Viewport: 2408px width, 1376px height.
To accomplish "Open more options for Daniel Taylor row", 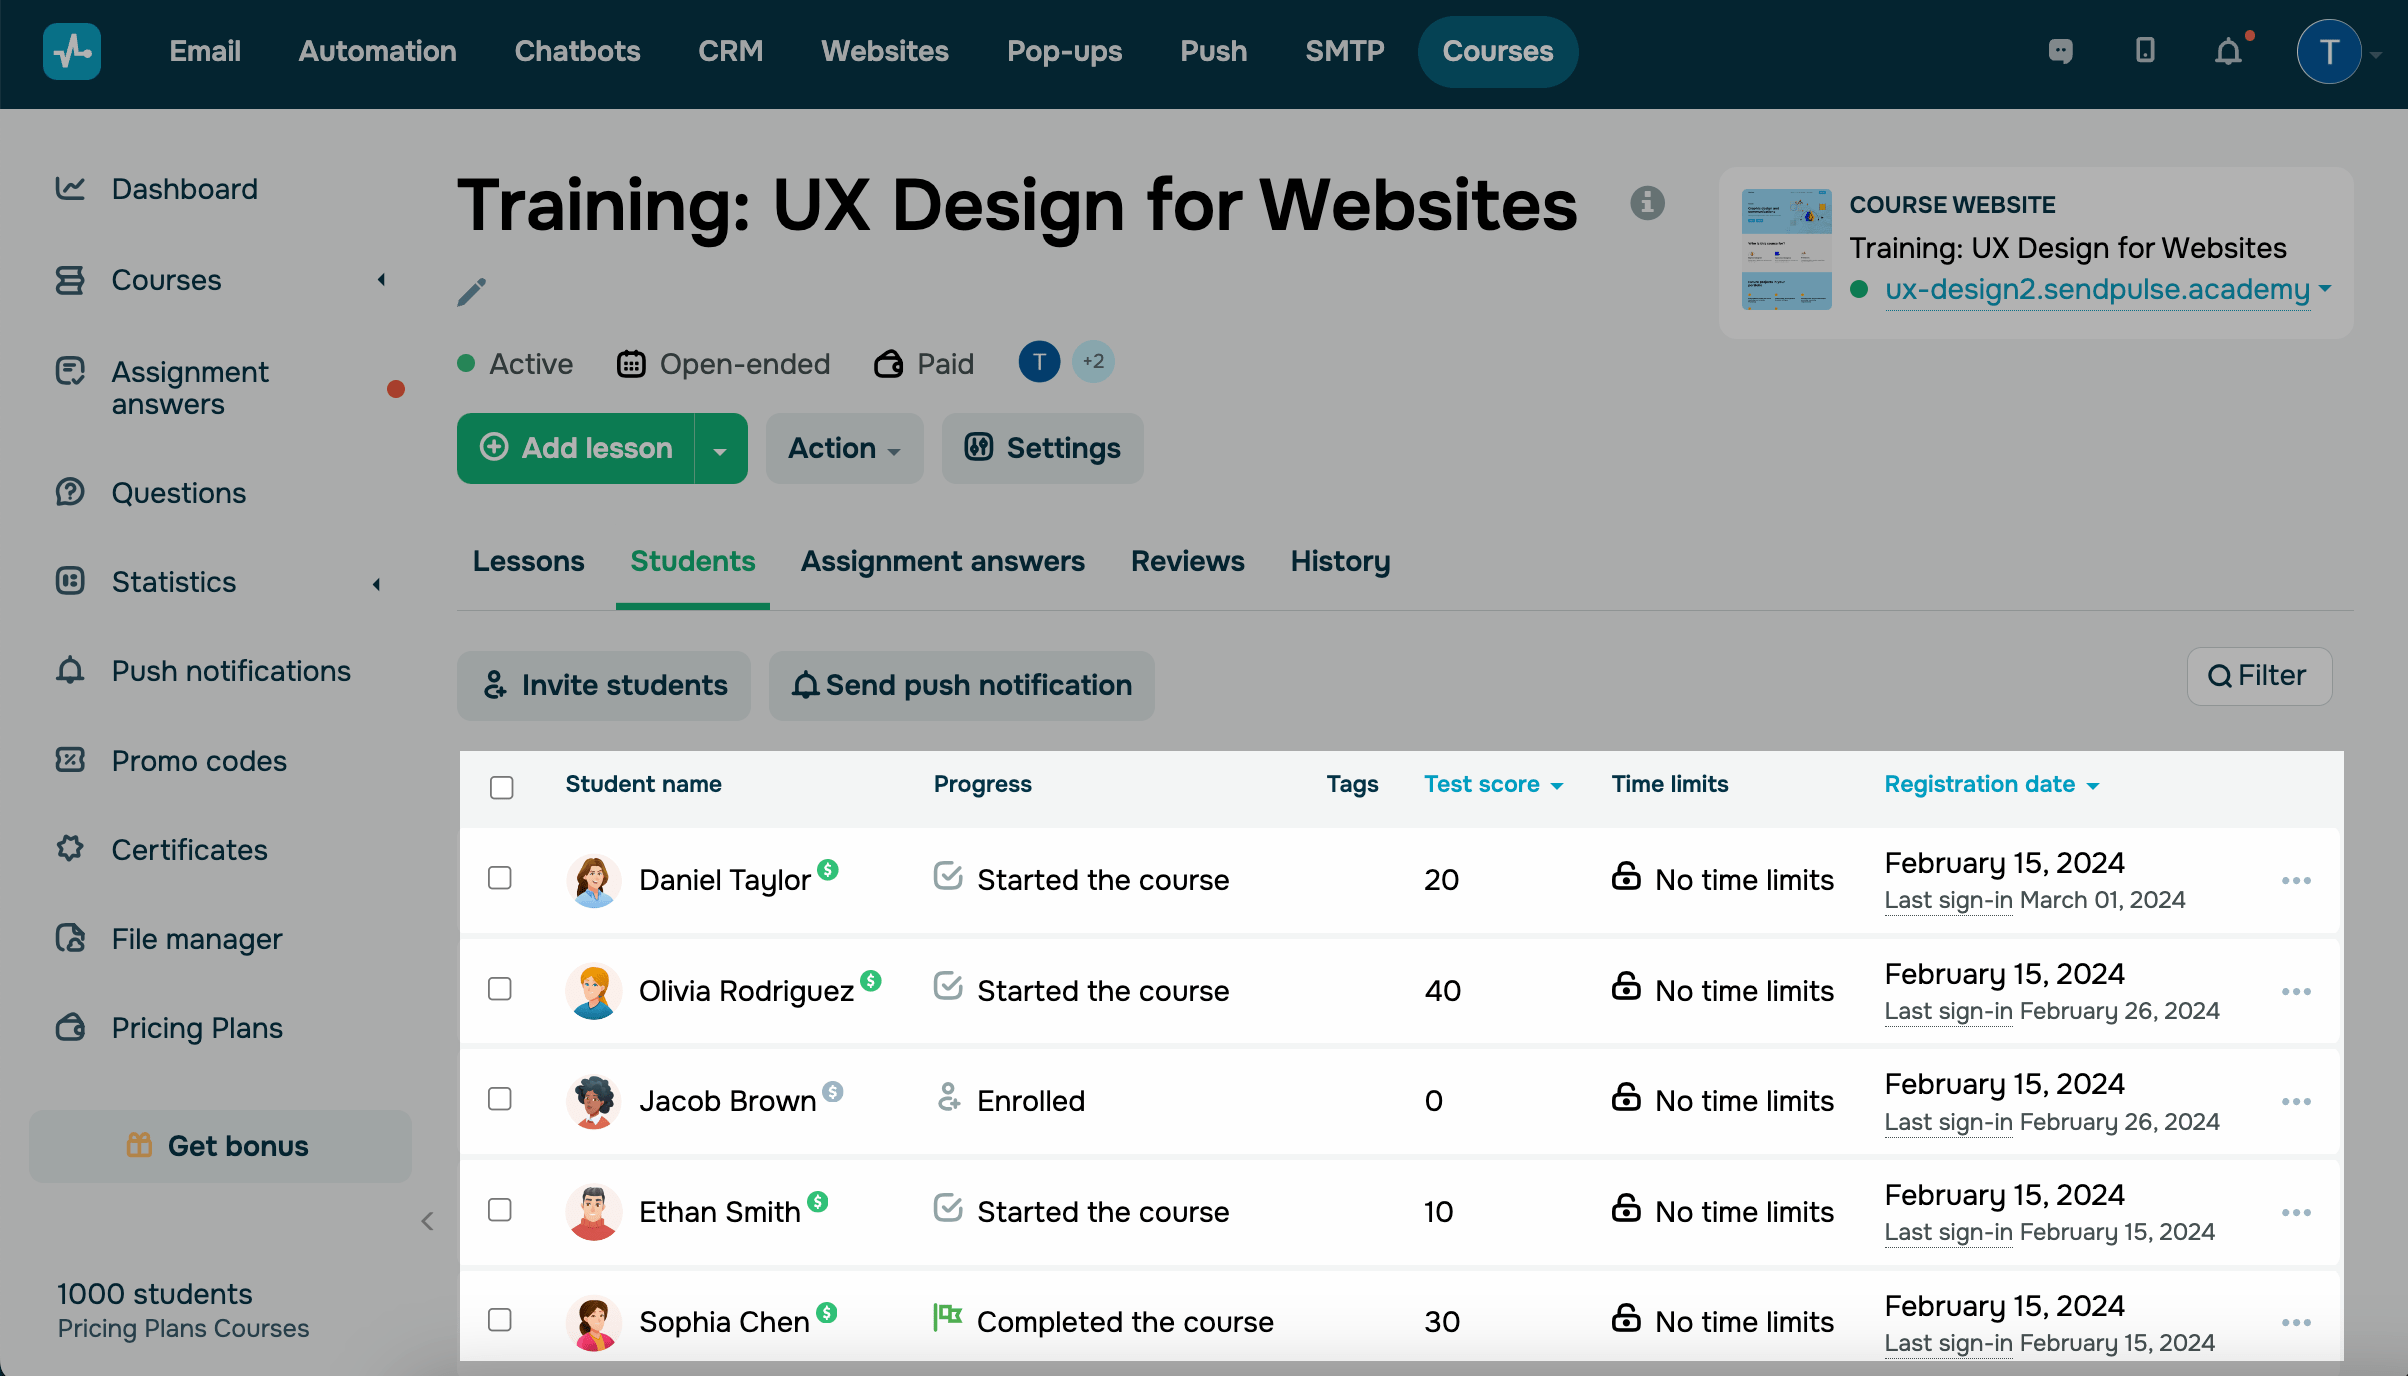I will click(2296, 881).
